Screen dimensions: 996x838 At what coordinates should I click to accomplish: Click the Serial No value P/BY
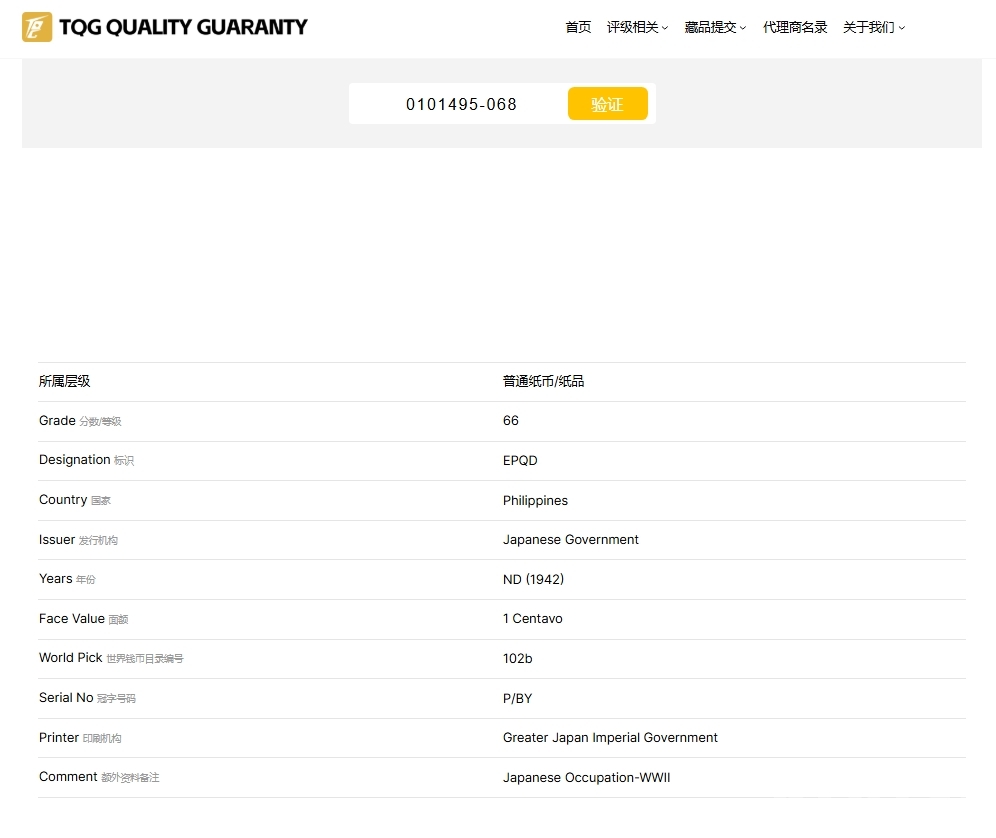[518, 699]
